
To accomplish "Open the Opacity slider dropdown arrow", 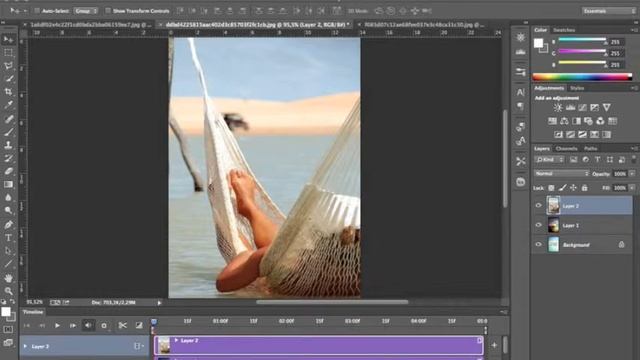I will 632,173.
